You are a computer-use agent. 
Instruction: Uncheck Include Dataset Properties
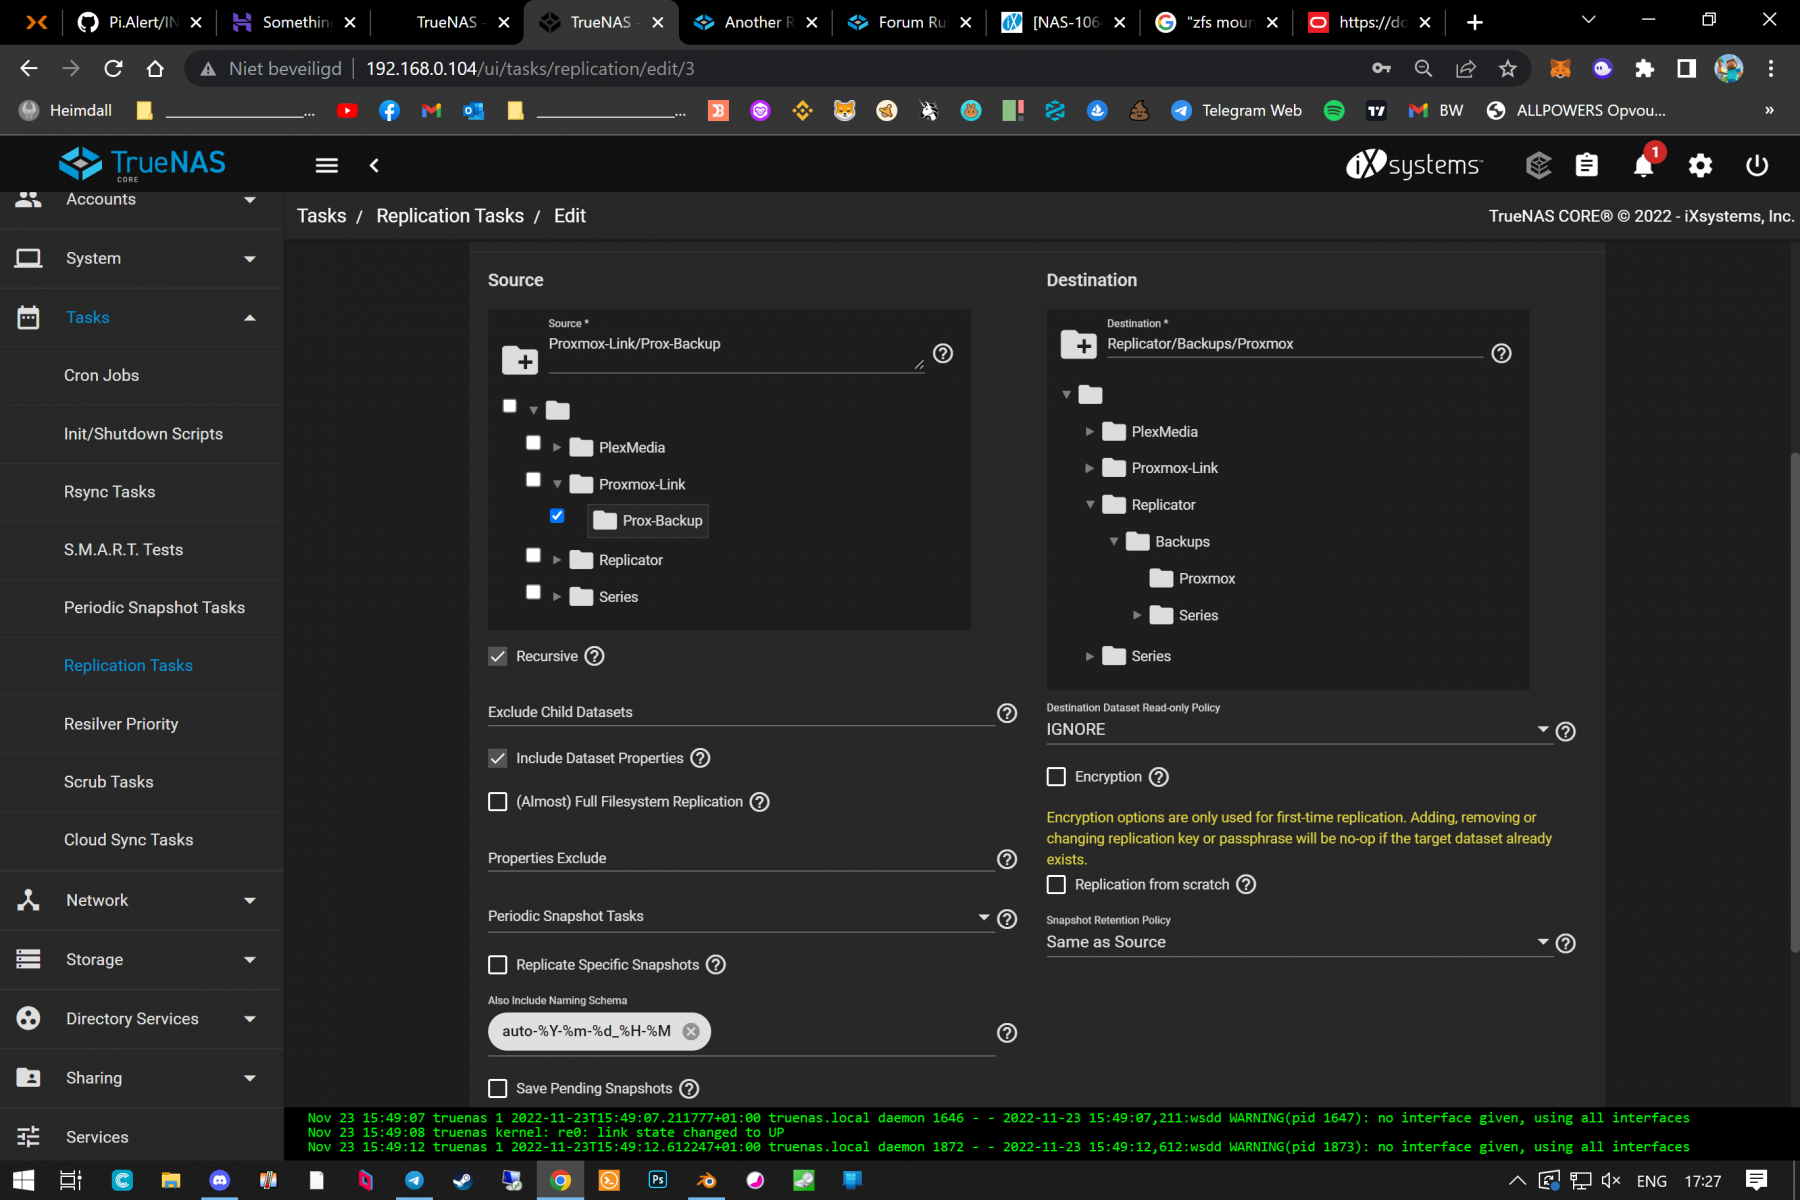coord(497,758)
